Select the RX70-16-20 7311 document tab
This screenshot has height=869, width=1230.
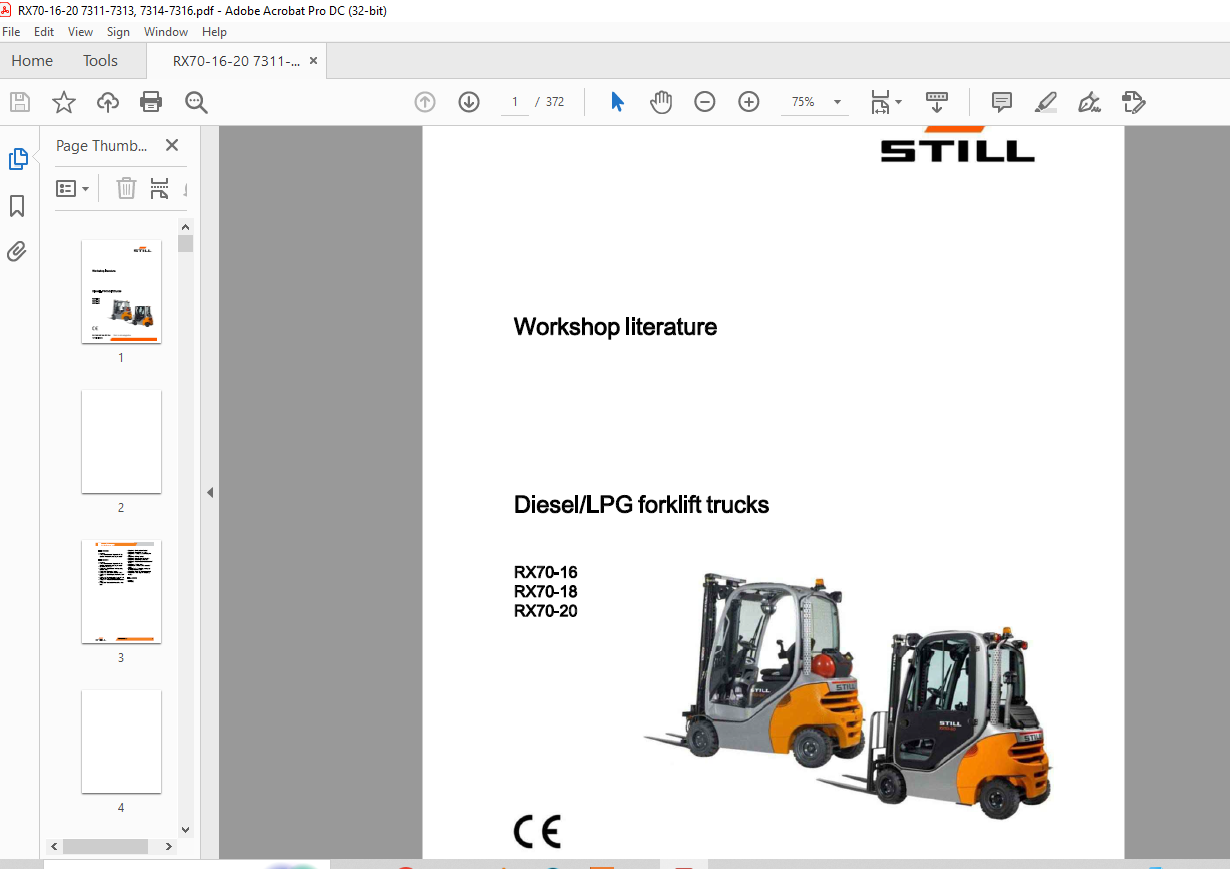pos(236,61)
